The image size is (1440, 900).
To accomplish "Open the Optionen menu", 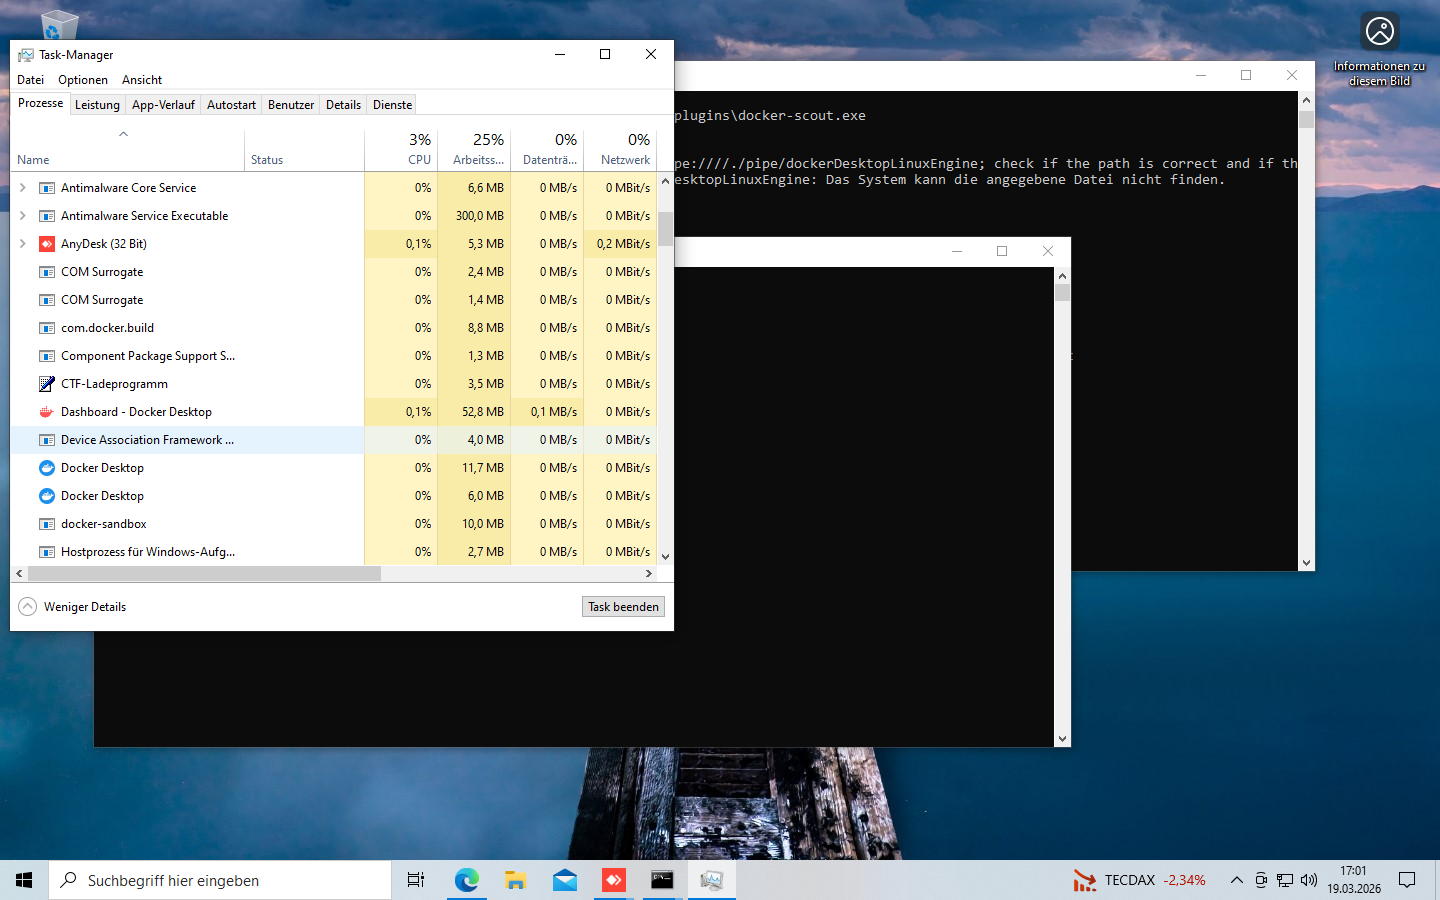I will point(83,80).
